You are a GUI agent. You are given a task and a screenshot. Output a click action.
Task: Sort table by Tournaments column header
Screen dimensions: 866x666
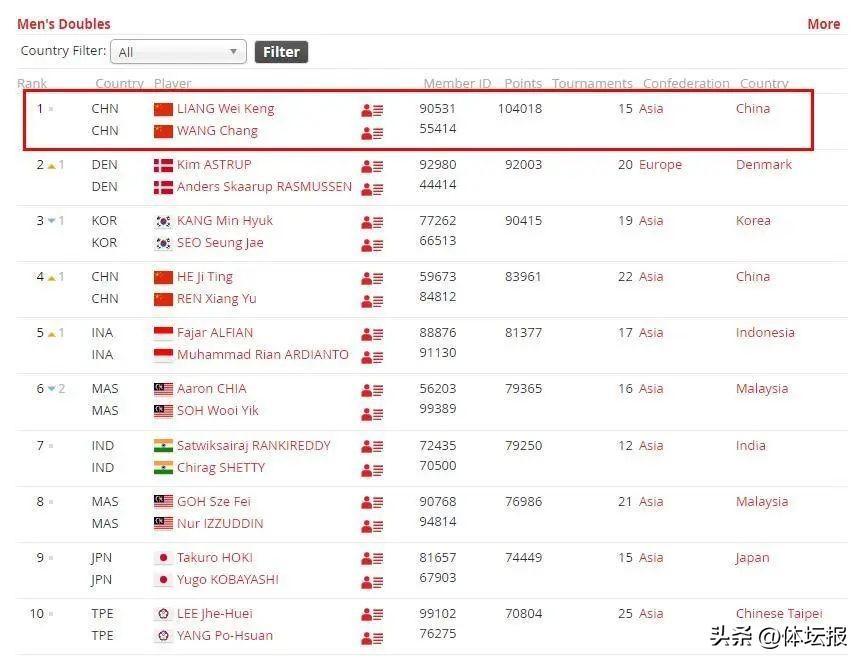pos(592,84)
